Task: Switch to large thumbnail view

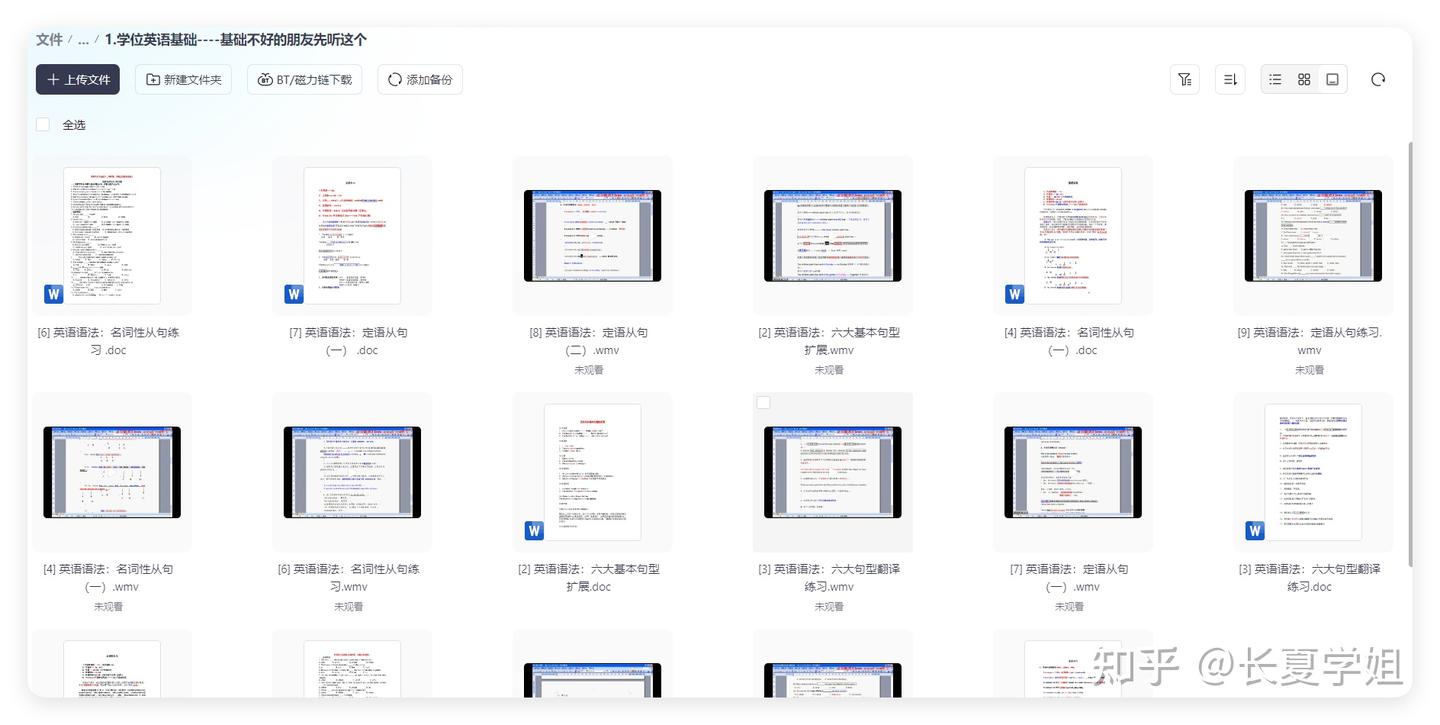Action: point(1332,80)
